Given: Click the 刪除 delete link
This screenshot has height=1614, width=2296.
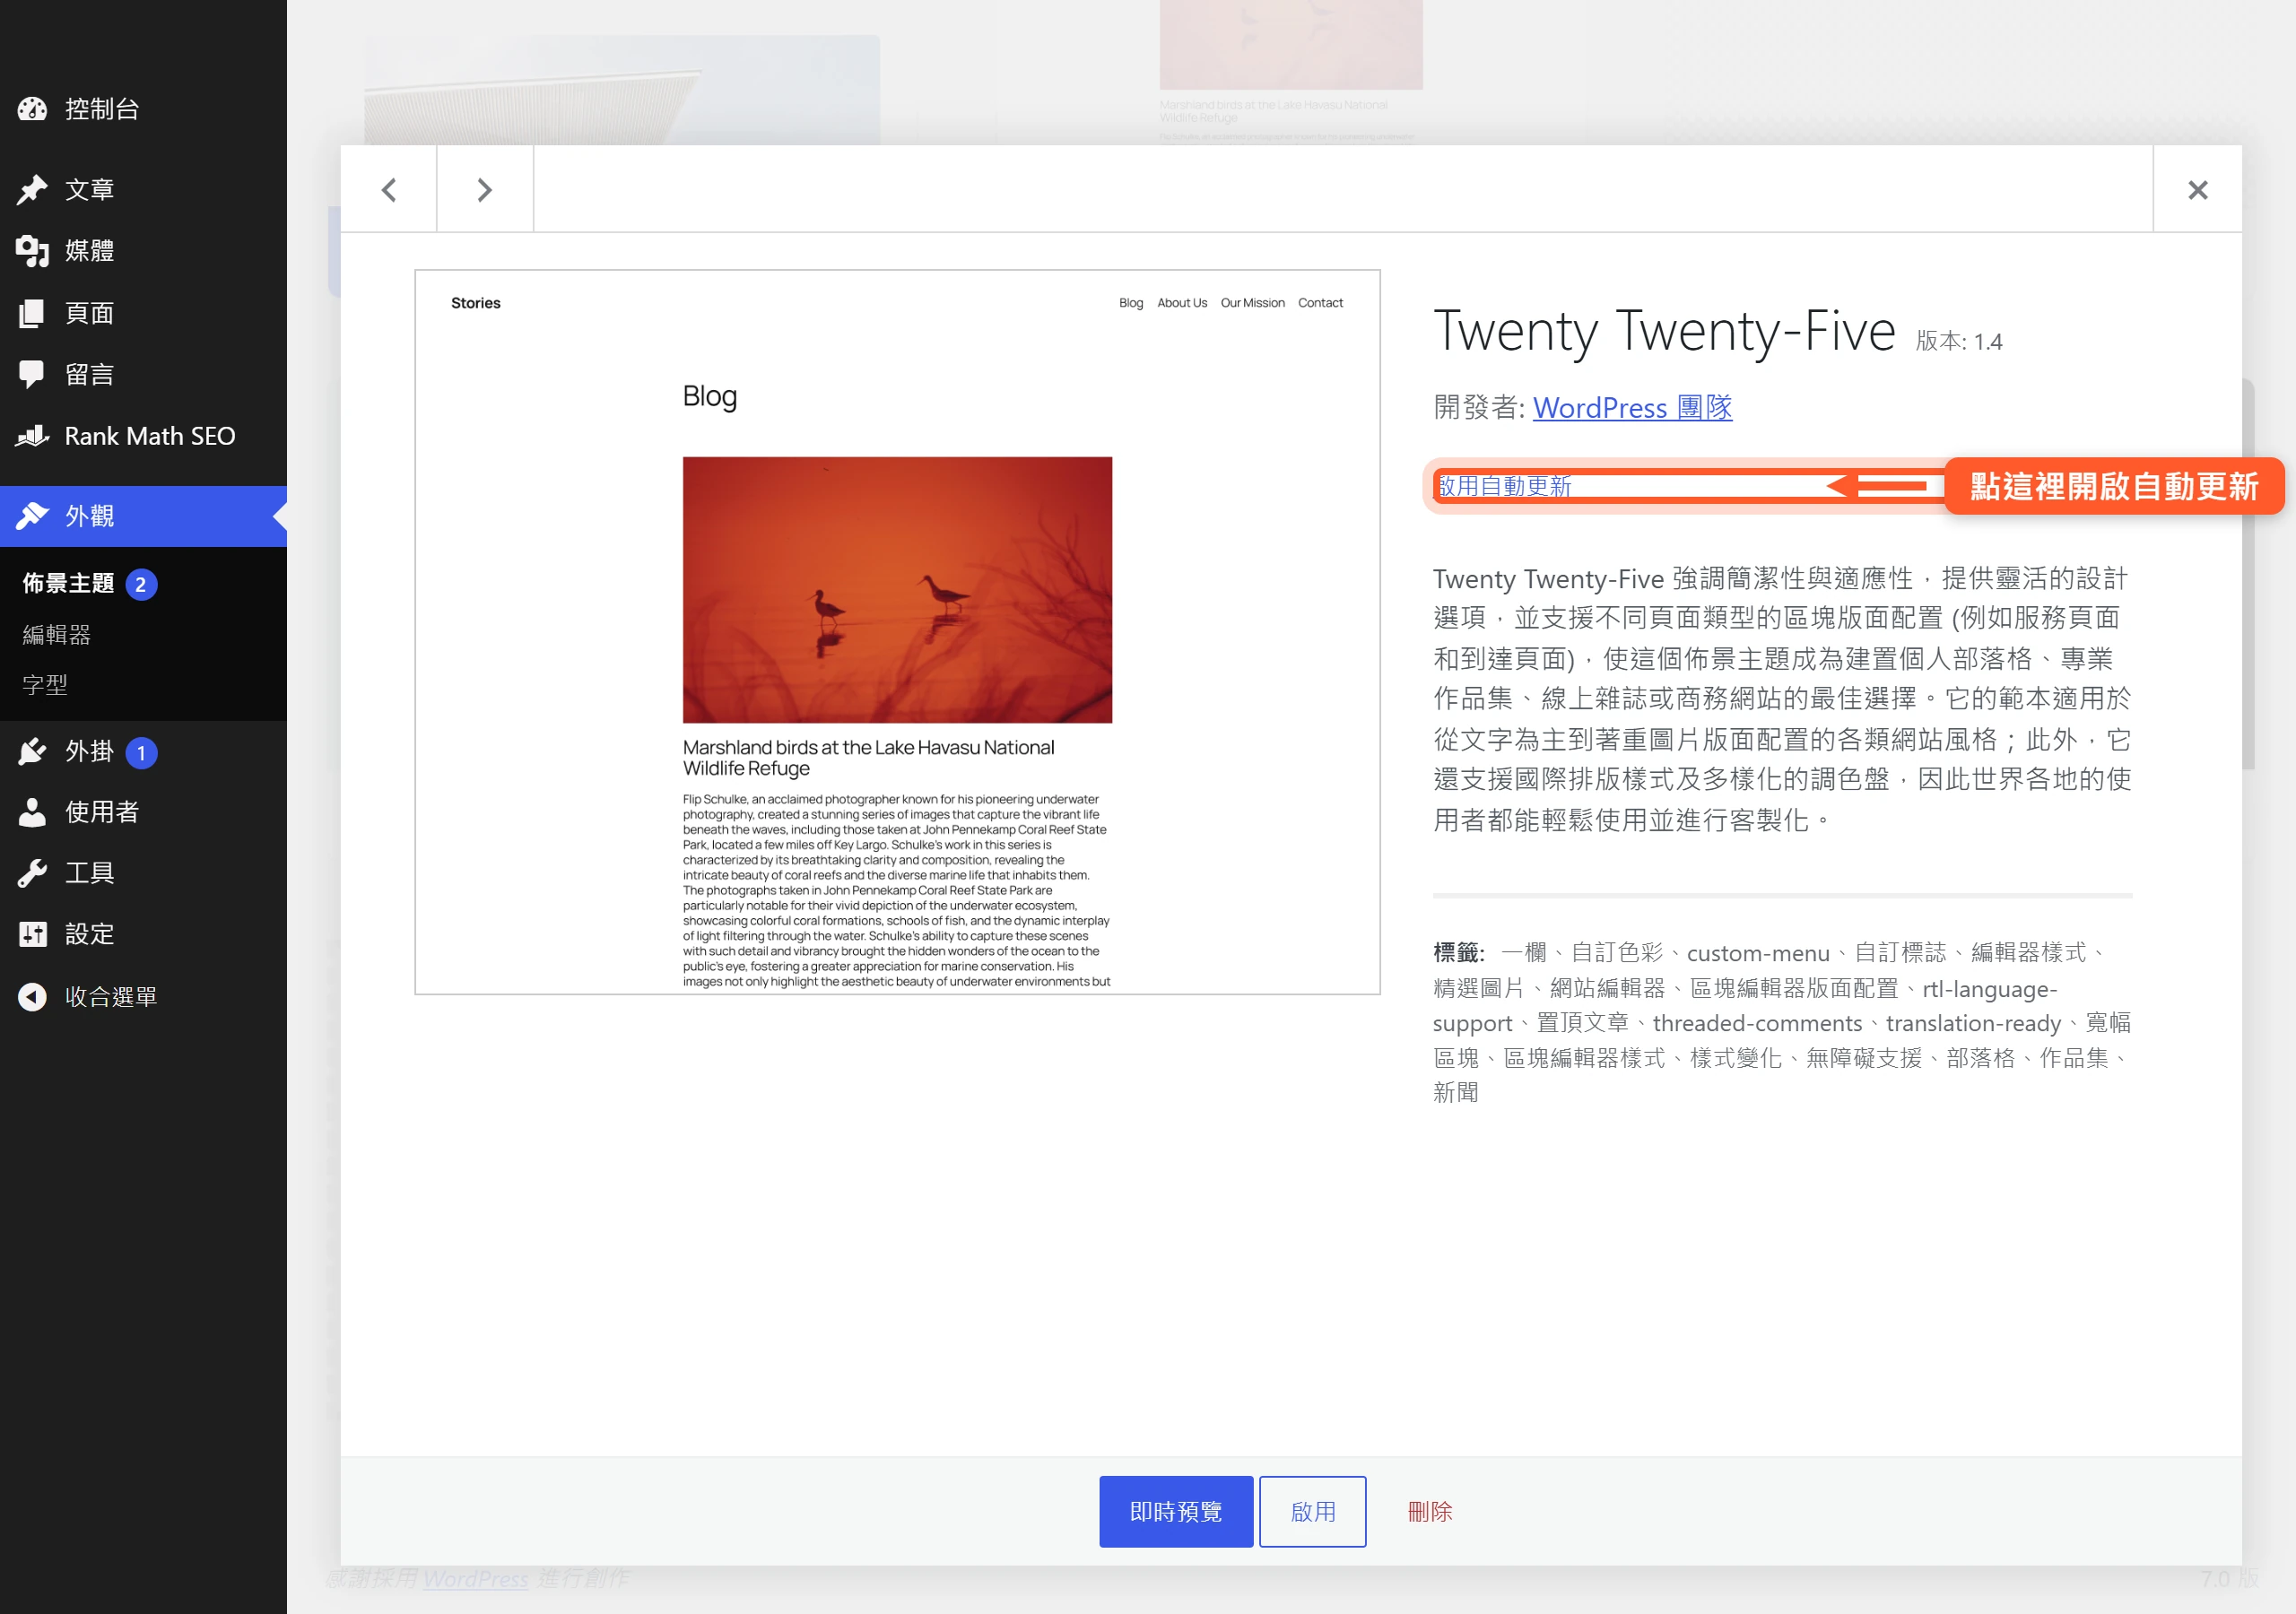Looking at the screenshot, I should 1430,1511.
